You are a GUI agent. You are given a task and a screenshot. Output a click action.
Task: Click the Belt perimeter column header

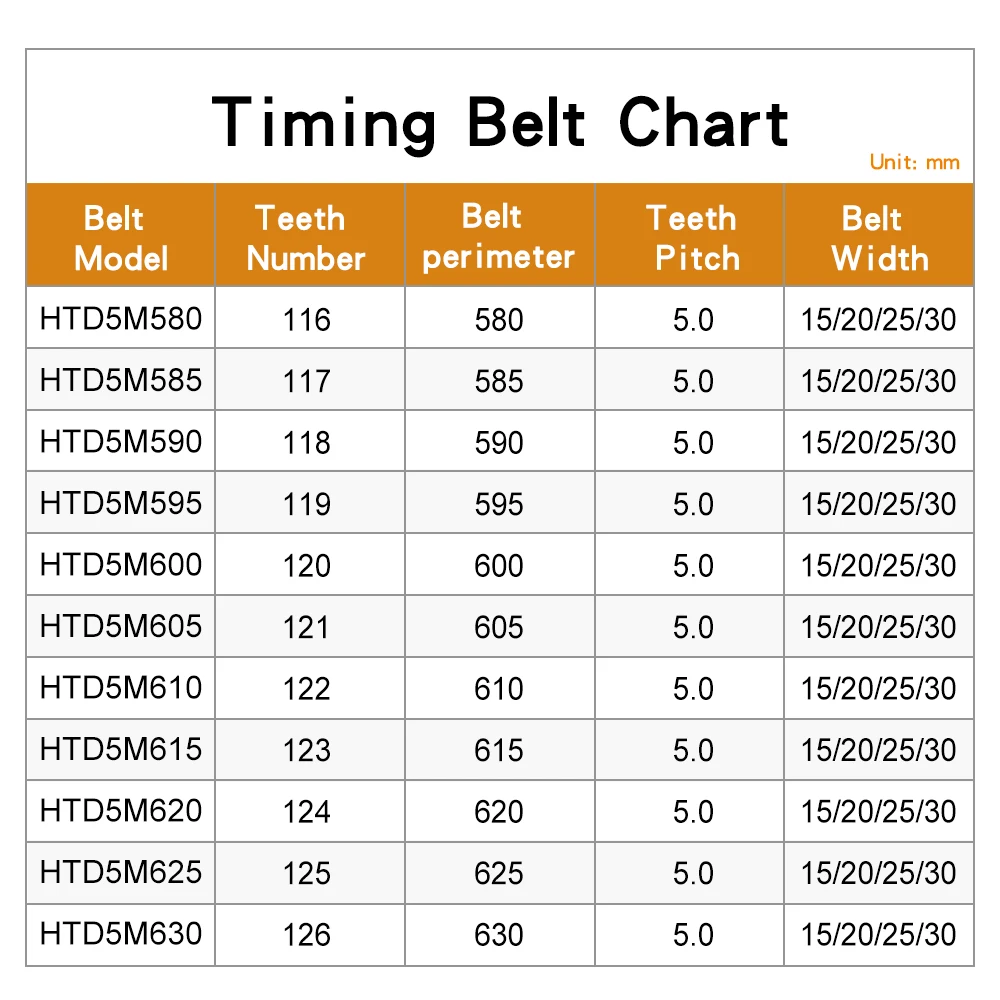tap(498, 237)
